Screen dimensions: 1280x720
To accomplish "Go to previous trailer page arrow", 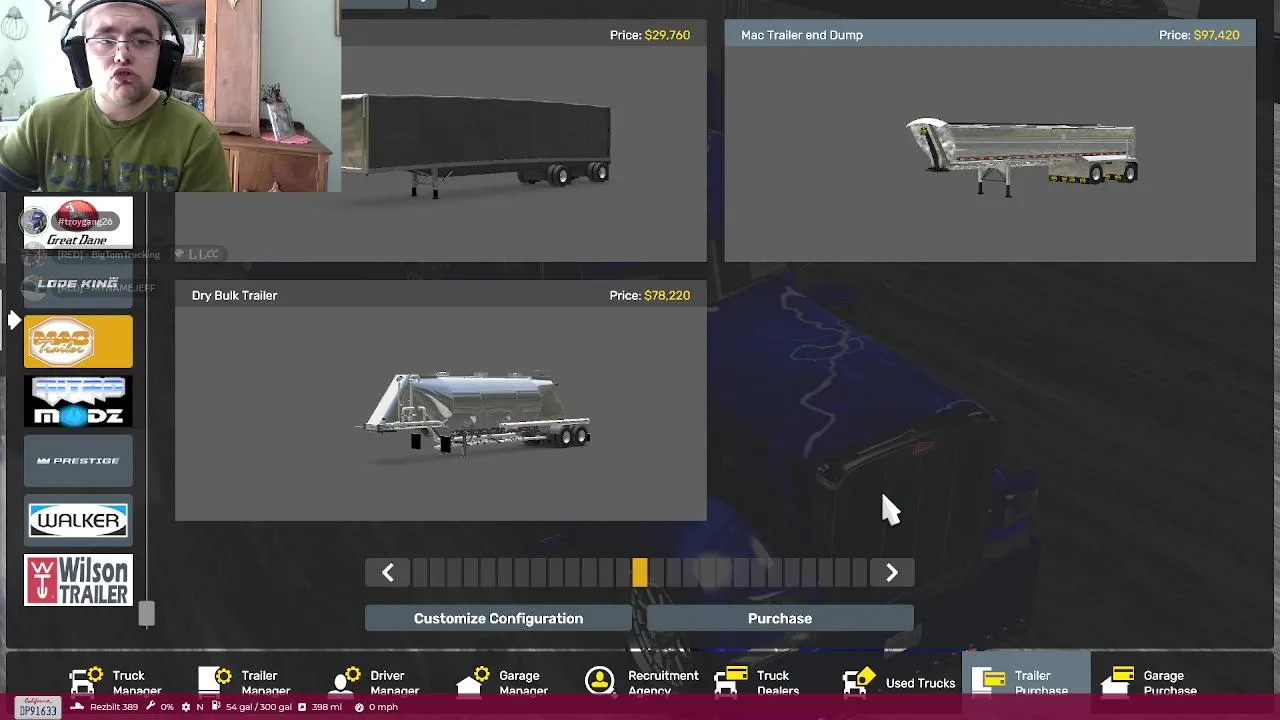I will coord(388,572).
